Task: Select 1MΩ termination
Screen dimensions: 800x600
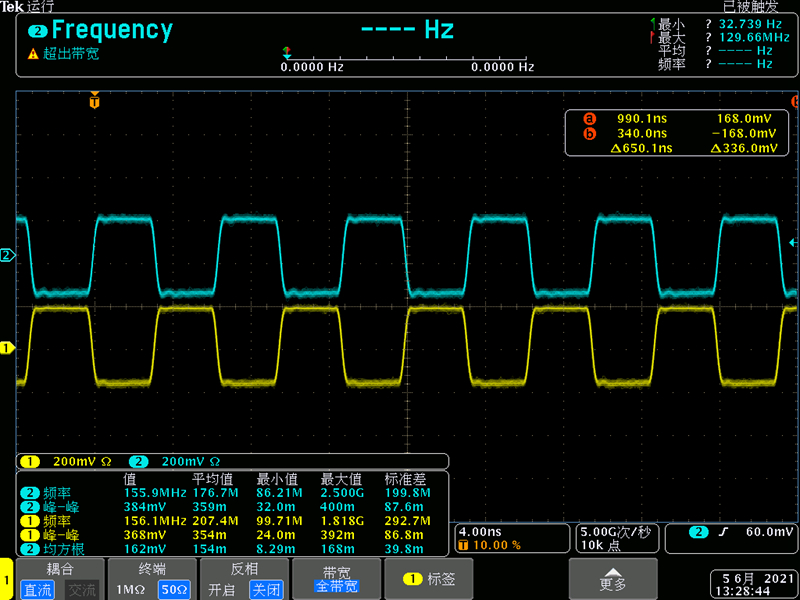Action: pos(130,589)
